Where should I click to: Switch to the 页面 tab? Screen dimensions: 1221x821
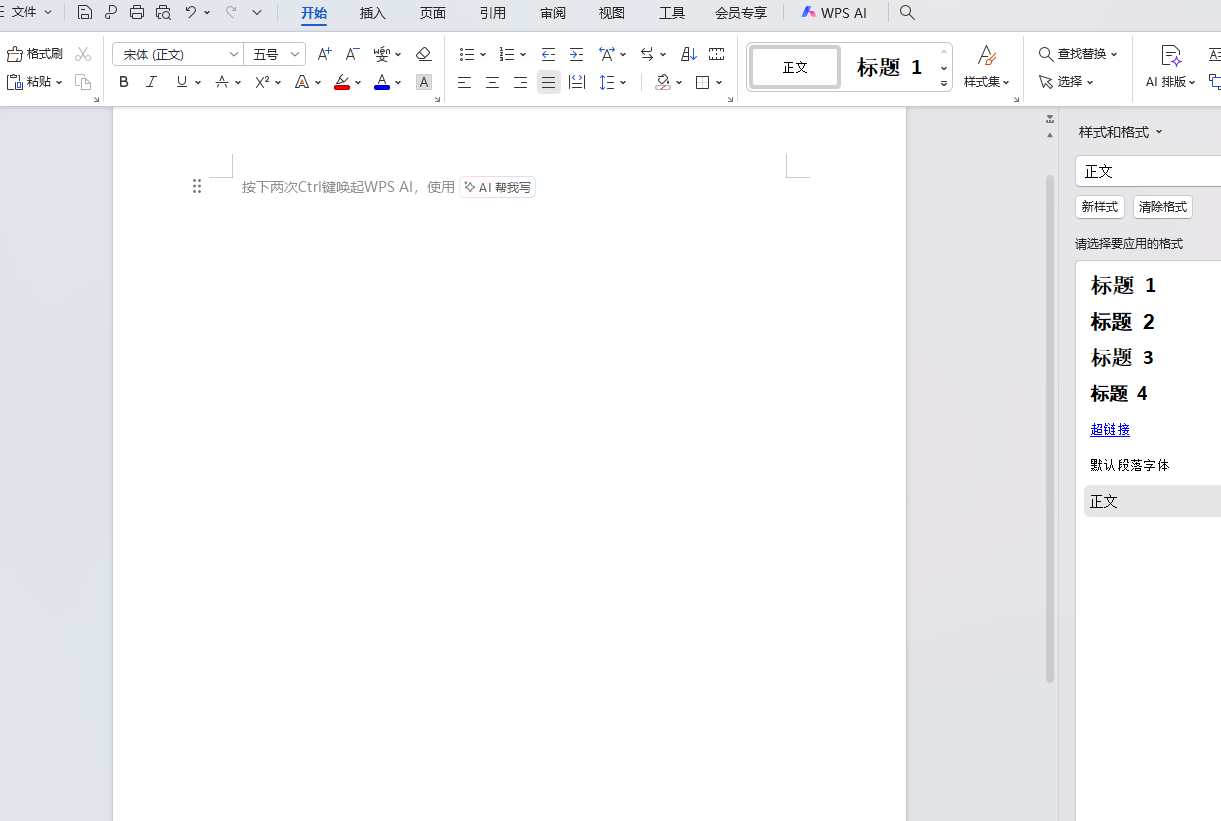coord(433,13)
